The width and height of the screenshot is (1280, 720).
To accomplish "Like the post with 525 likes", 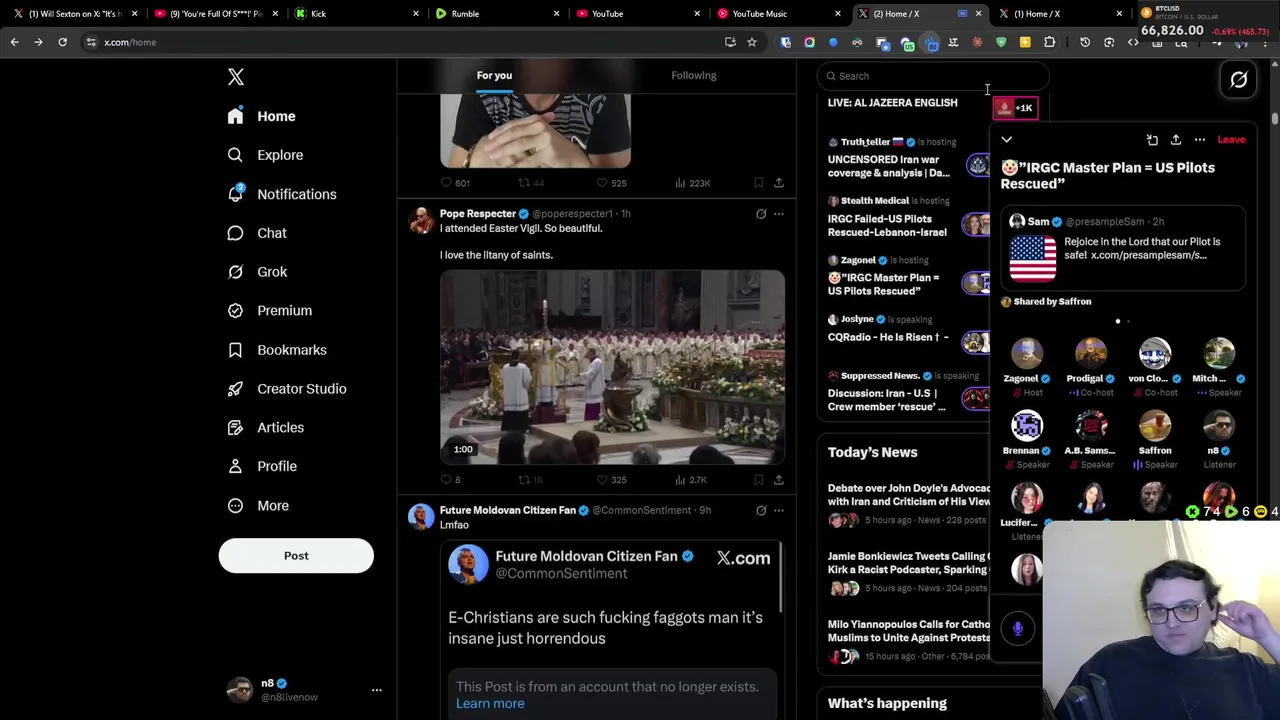I will coord(611,183).
